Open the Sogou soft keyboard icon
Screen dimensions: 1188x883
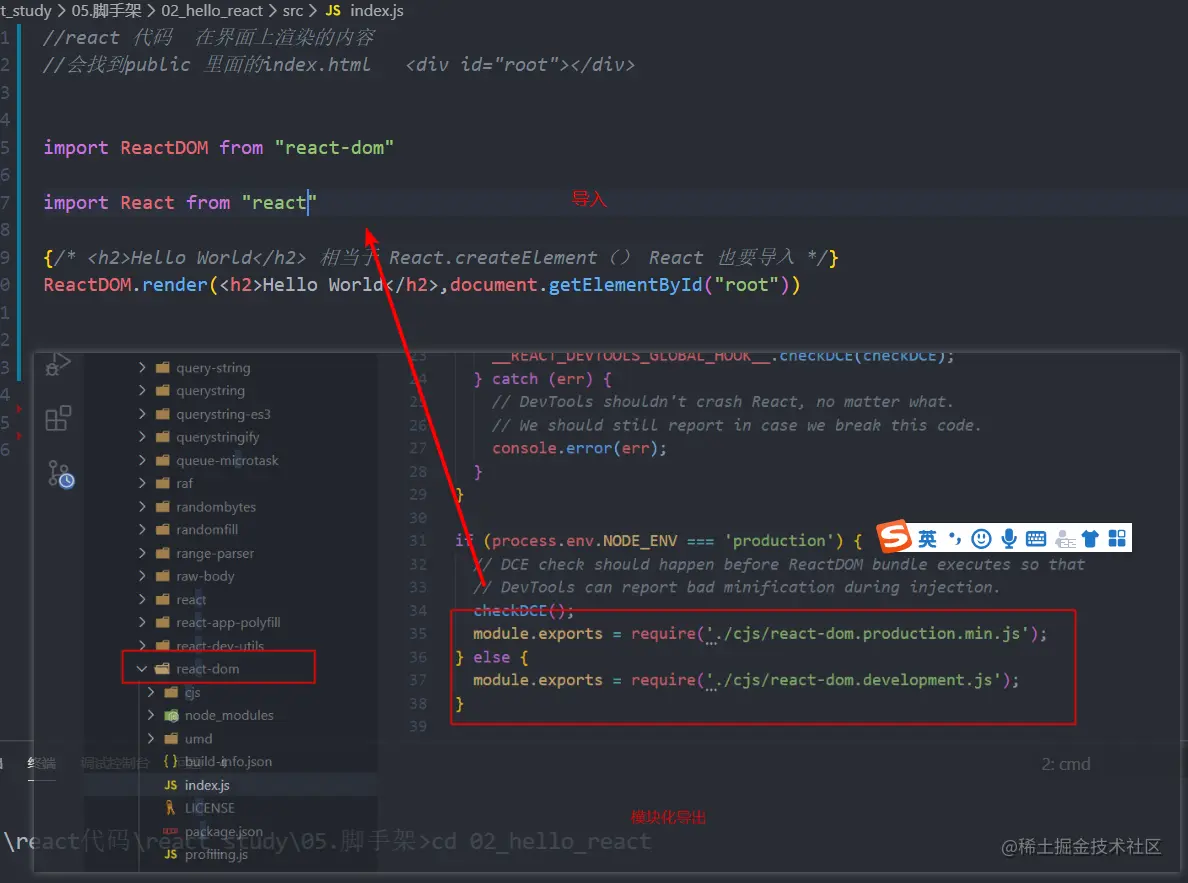1036,539
